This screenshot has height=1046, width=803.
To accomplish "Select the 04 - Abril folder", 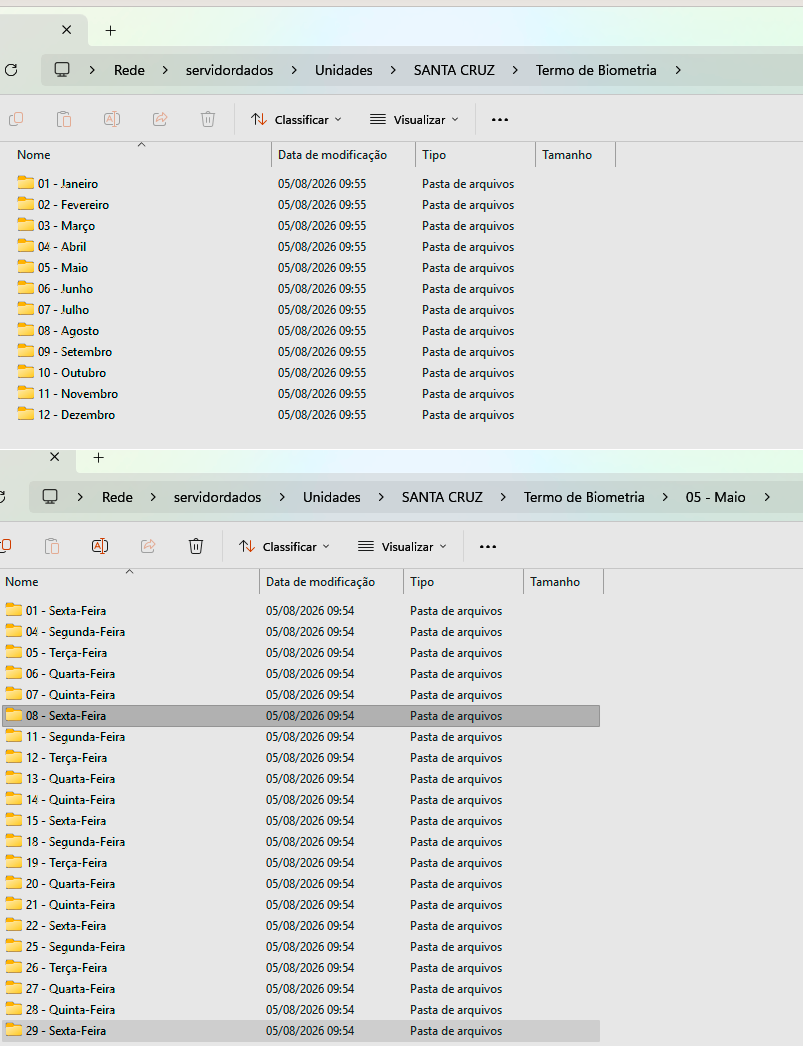I will [x=62, y=247].
